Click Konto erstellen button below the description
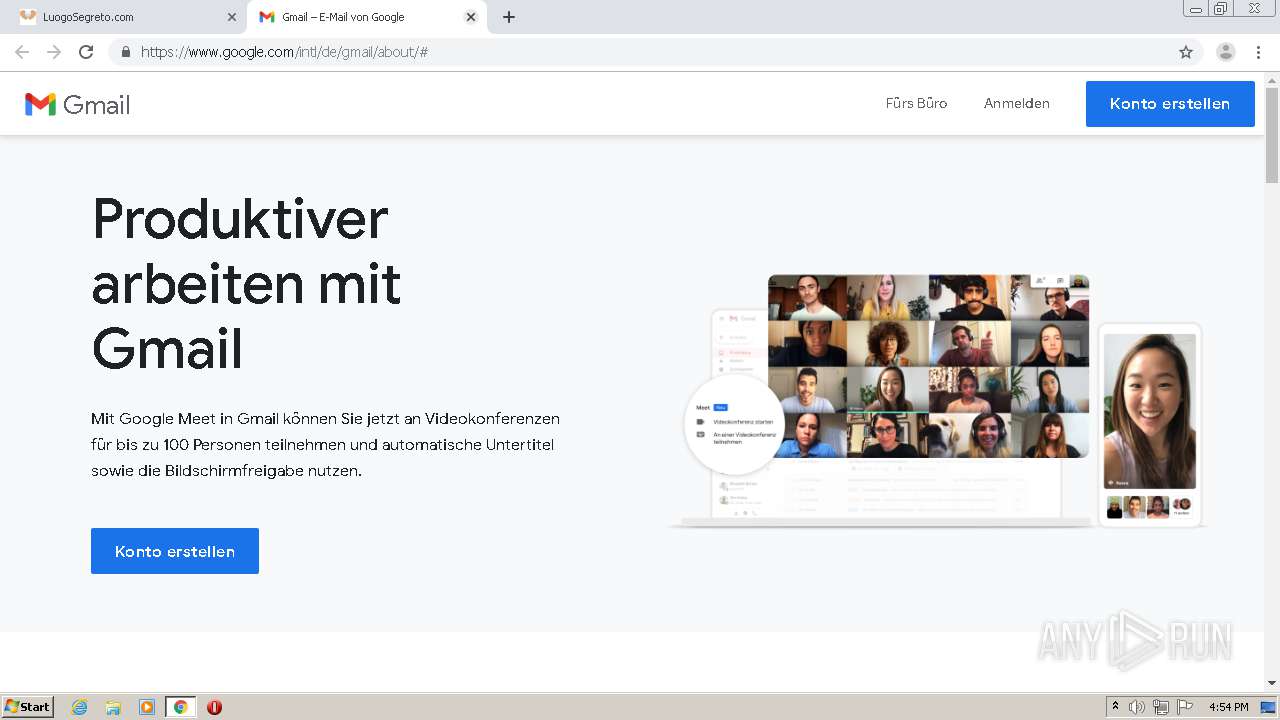 click(x=175, y=551)
